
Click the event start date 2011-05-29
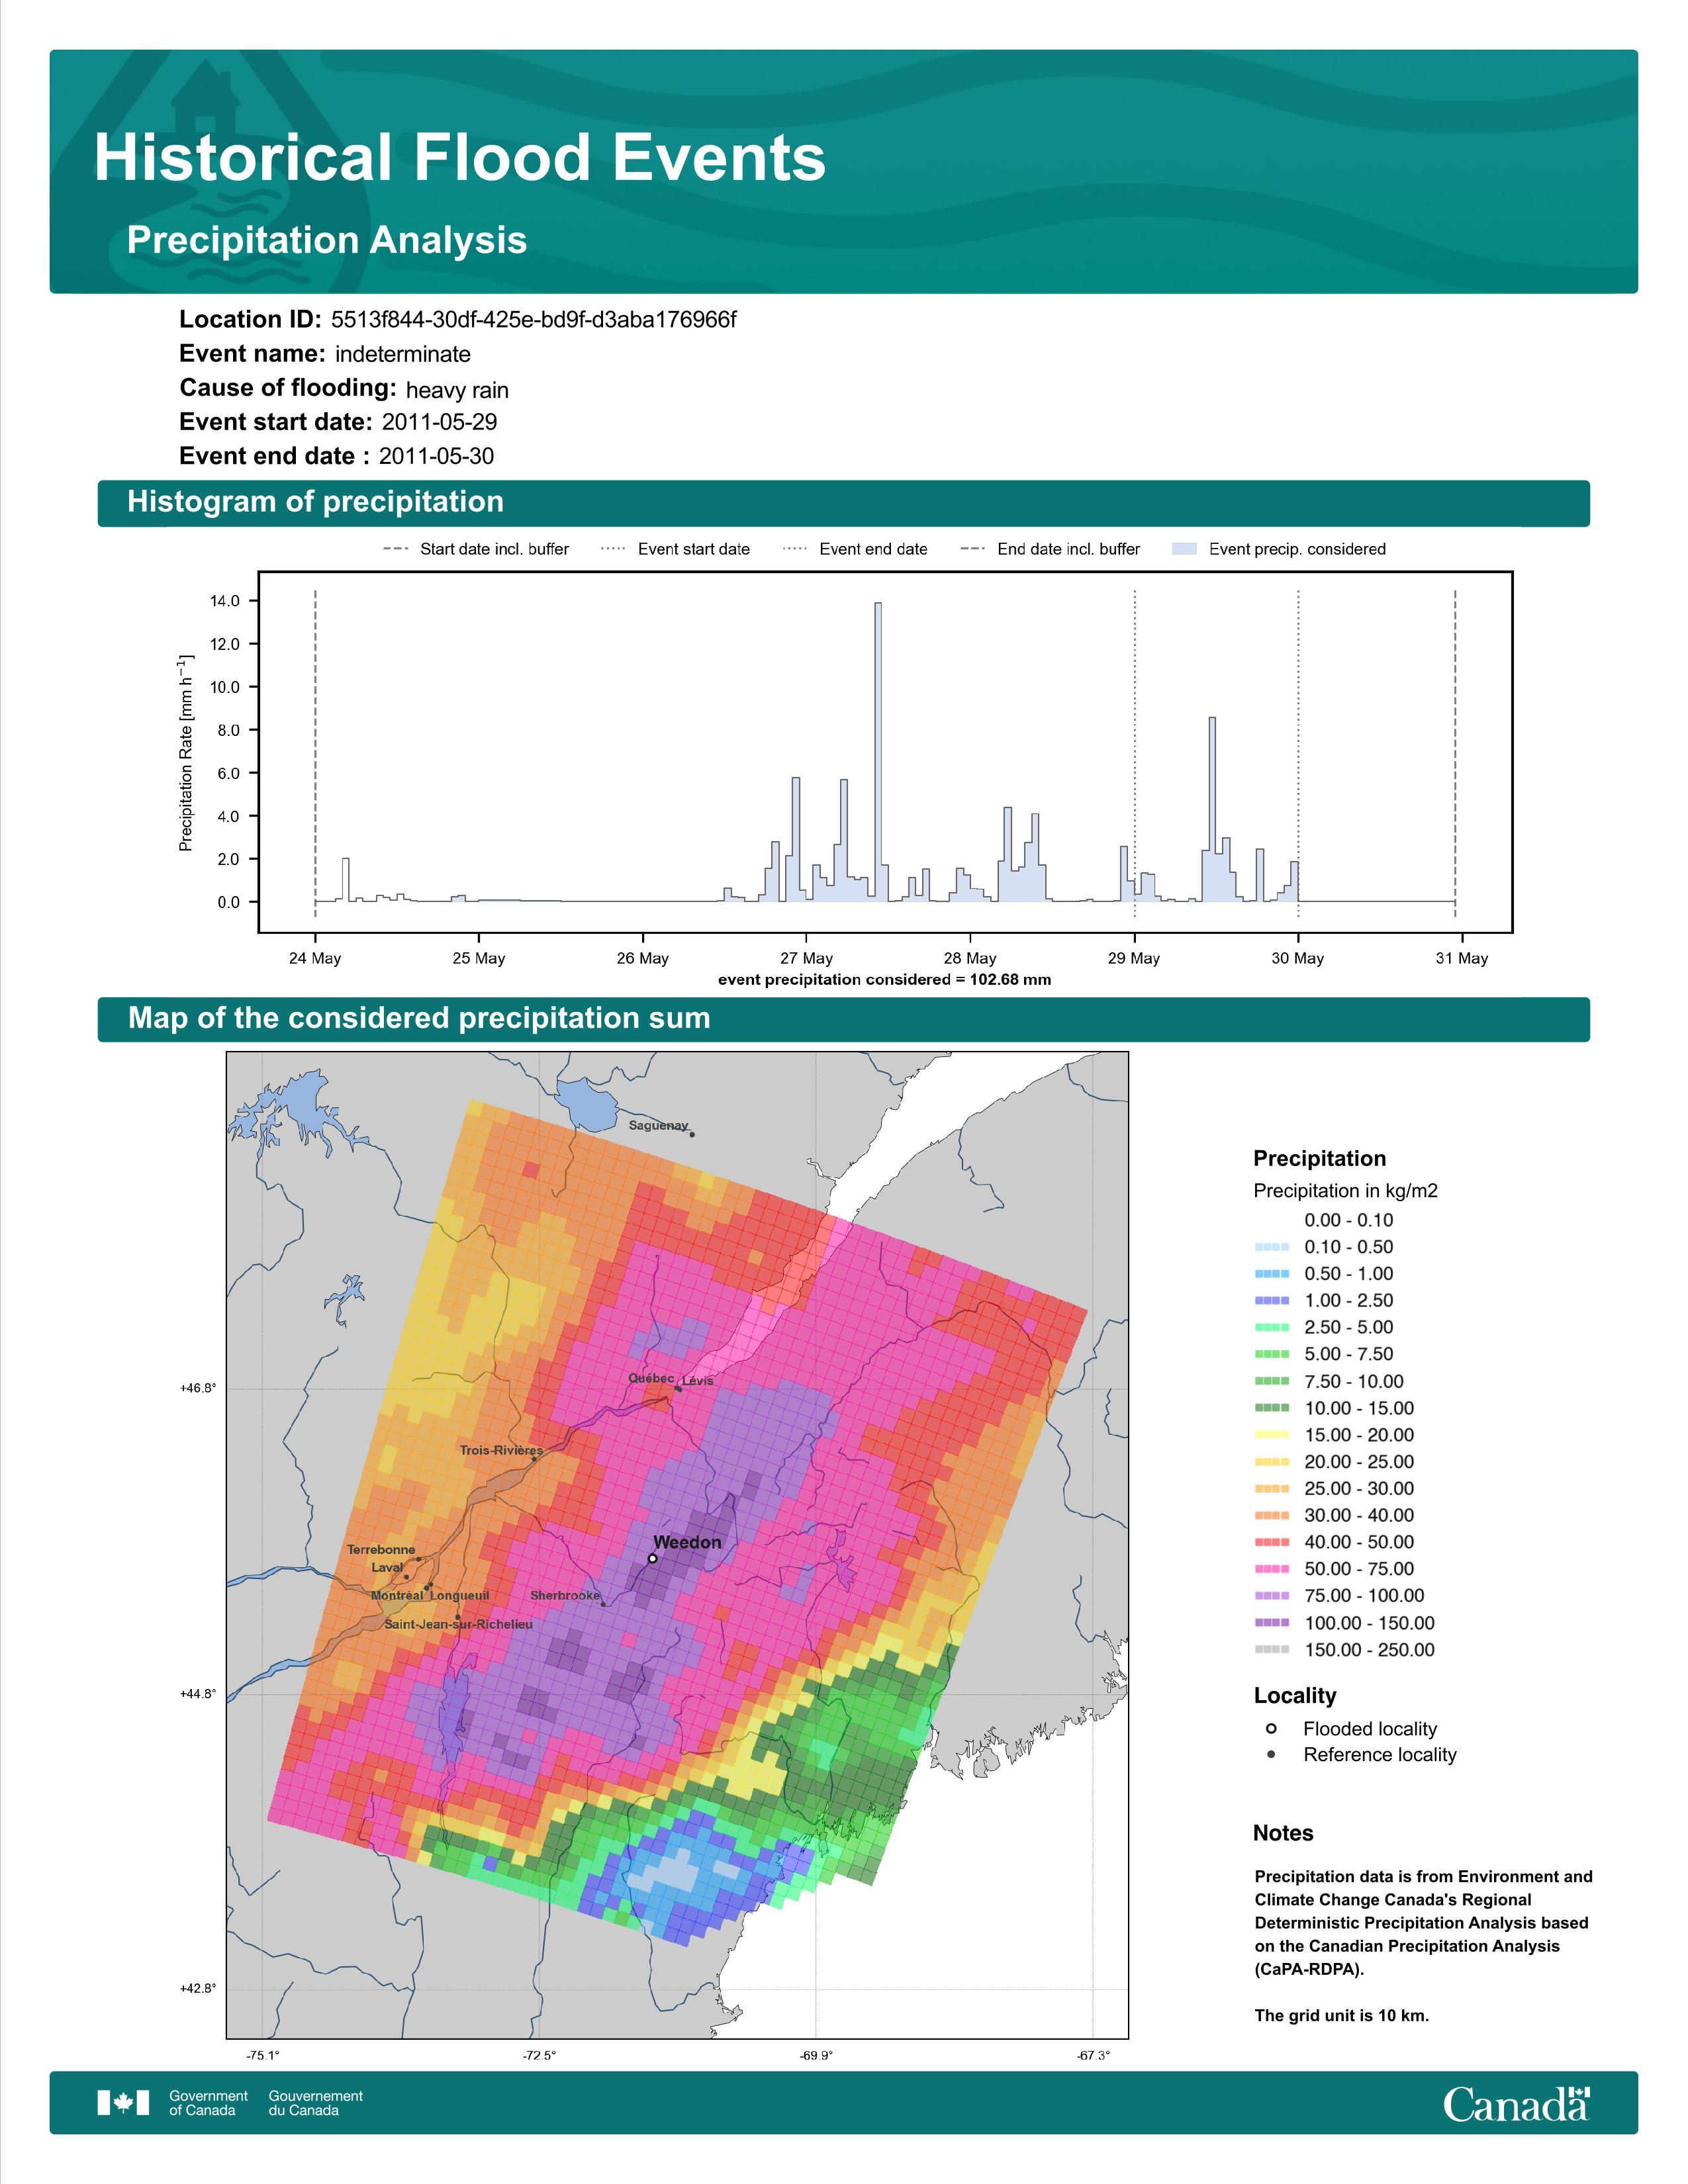pyautogui.click(x=439, y=422)
